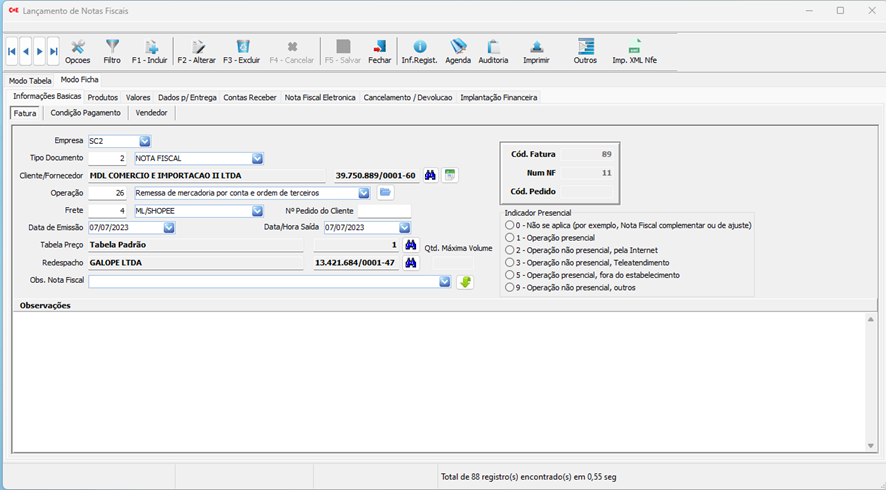The image size is (886, 490).
Task: Click the Imprimir printer icon
Action: click(536, 47)
